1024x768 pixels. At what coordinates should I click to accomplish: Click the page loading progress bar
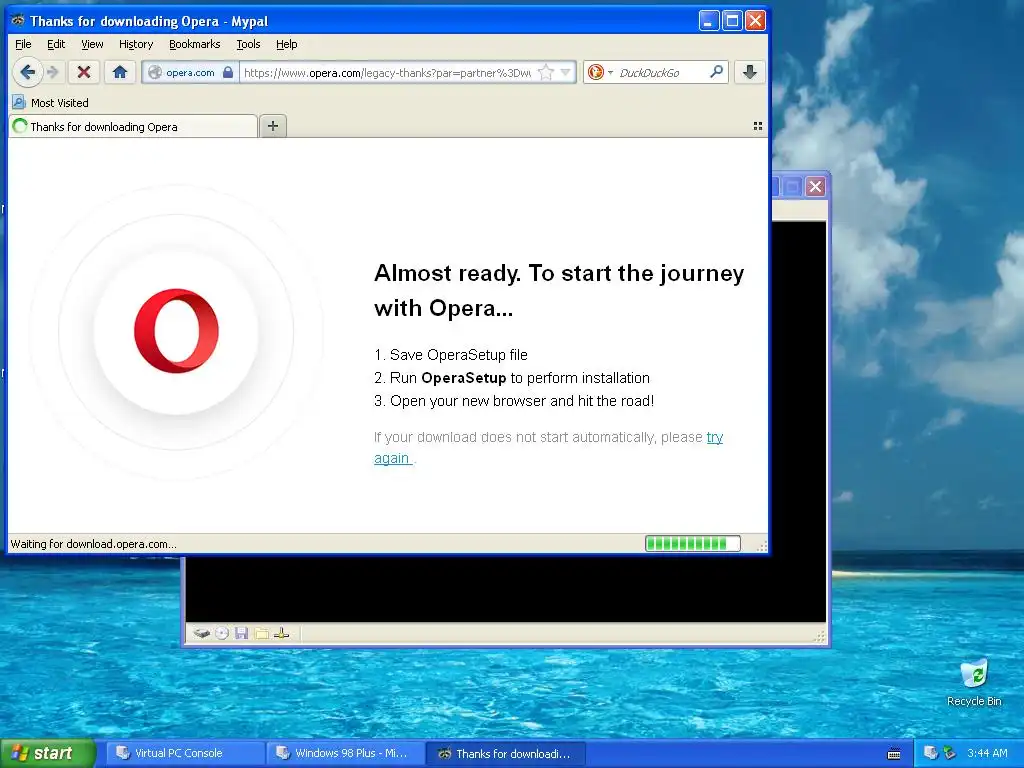[x=693, y=543]
